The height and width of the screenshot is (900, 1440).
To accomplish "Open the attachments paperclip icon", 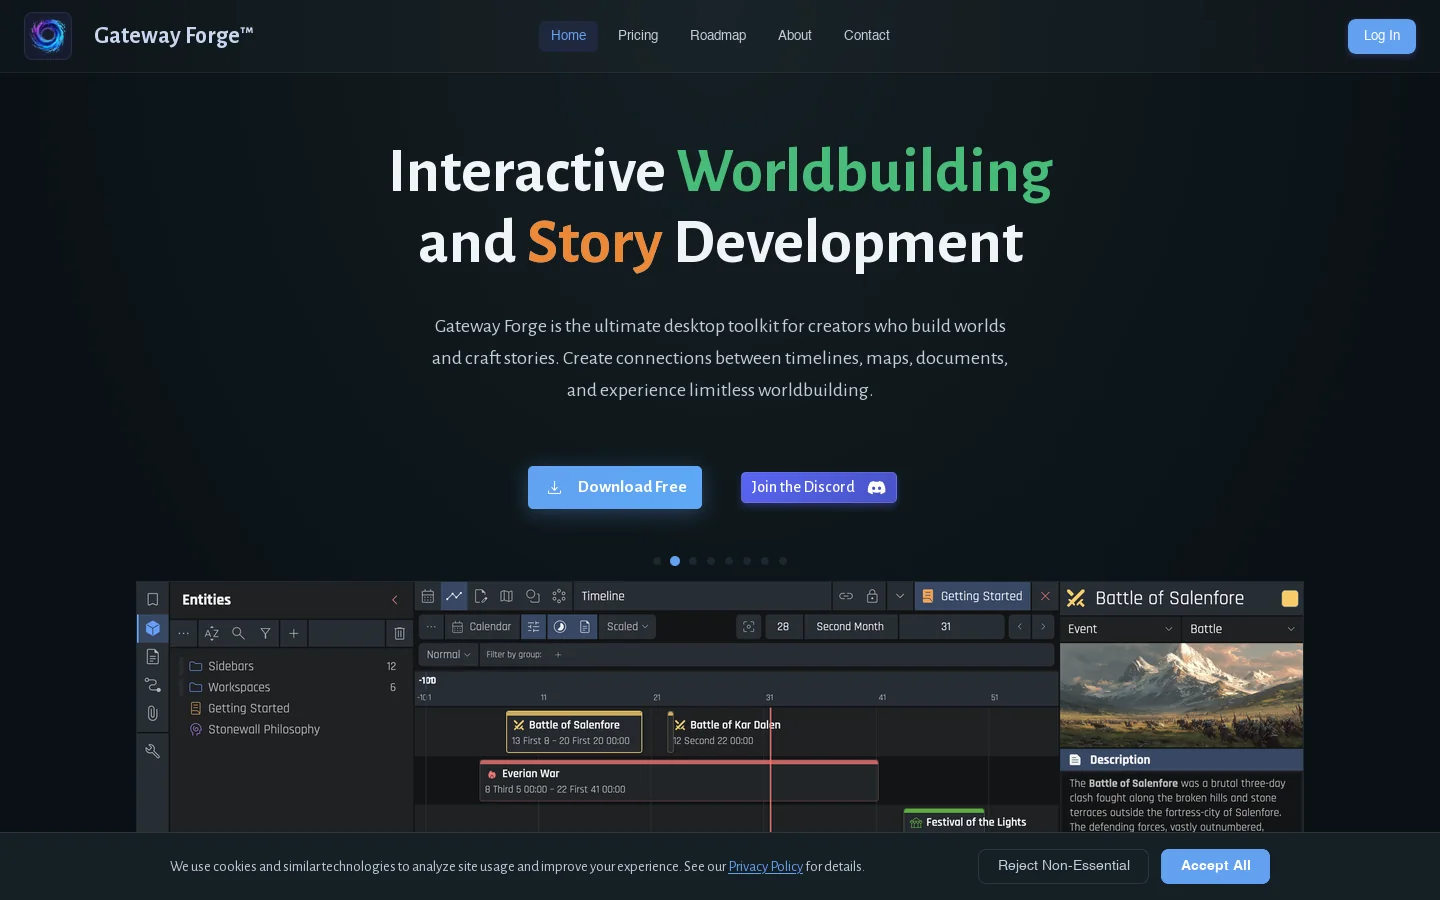I will click(153, 713).
